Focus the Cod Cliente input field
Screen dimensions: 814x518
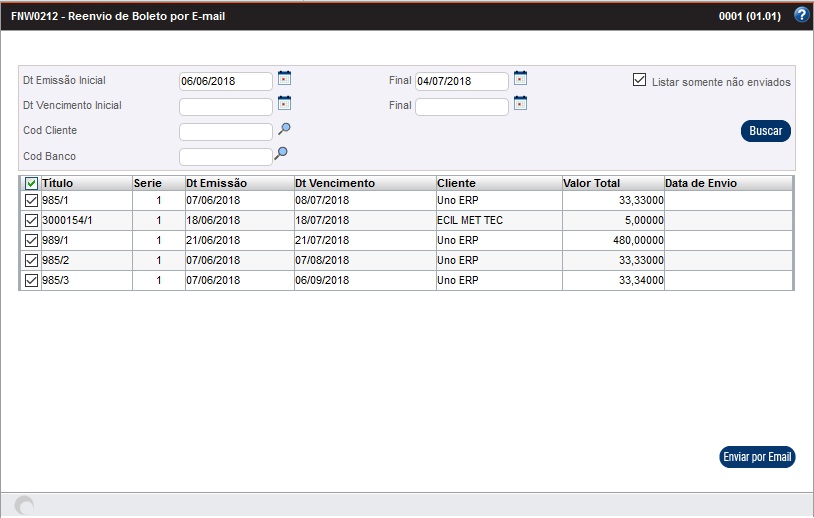(x=225, y=131)
